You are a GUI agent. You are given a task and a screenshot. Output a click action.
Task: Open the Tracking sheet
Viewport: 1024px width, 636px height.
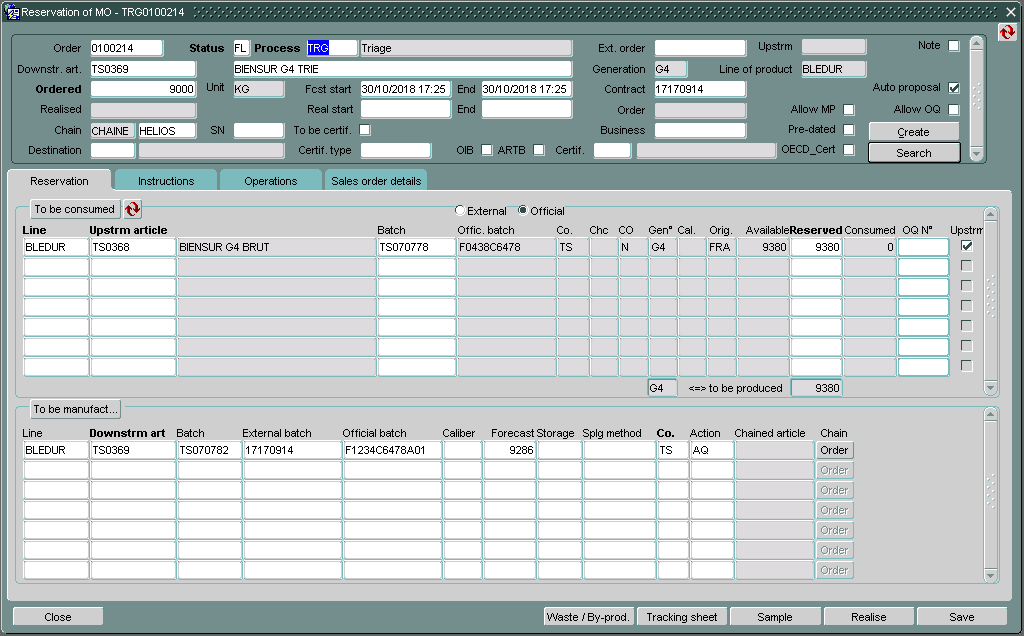[682, 617]
